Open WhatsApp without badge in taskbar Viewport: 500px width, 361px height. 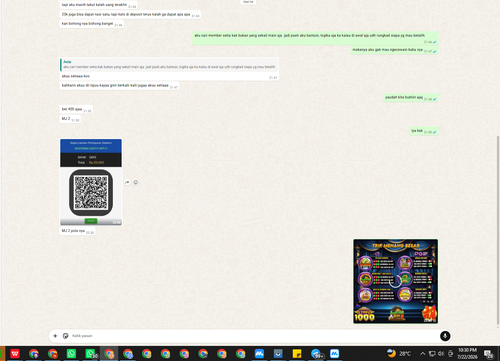click(x=71, y=353)
